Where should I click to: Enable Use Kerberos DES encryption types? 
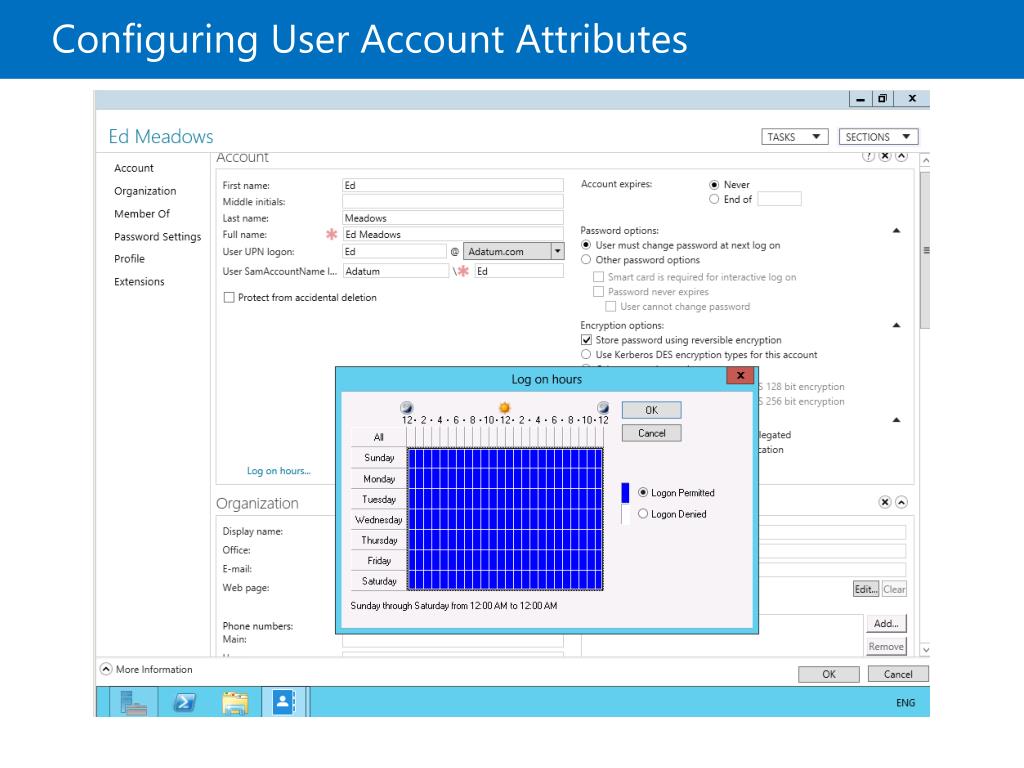(586, 355)
